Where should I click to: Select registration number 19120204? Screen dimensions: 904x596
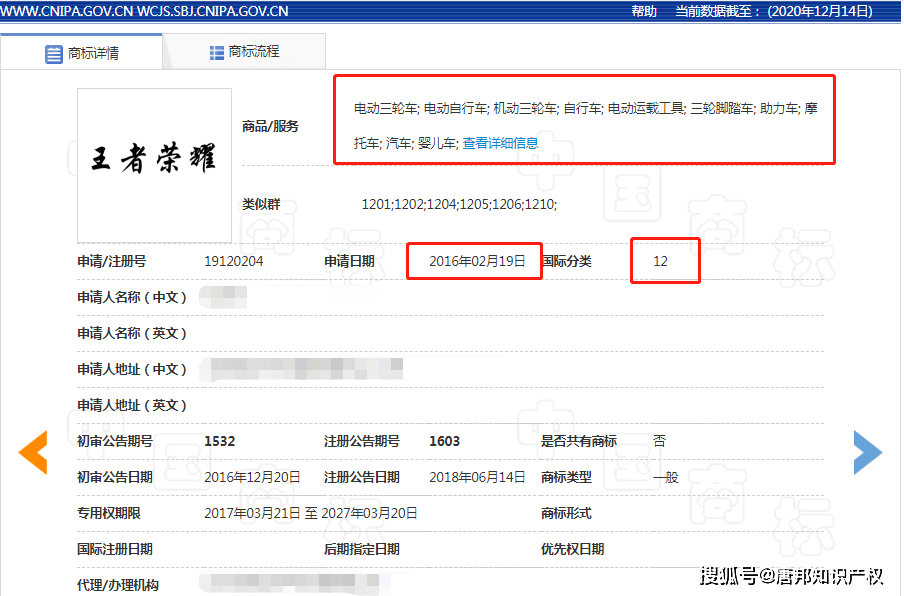click(x=233, y=261)
